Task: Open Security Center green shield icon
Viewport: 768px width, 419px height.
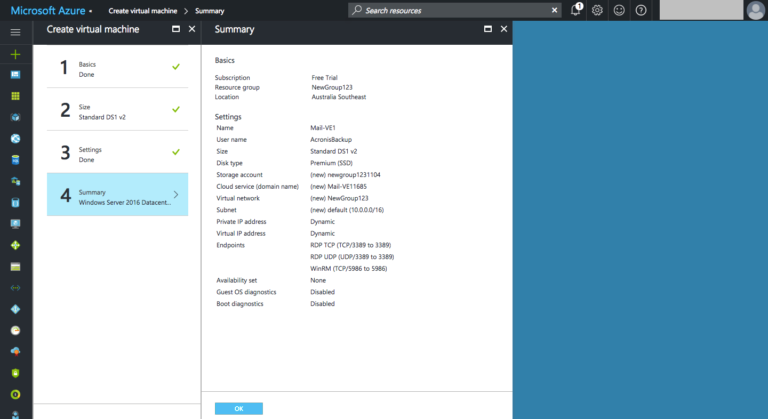Action: click(15, 373)
